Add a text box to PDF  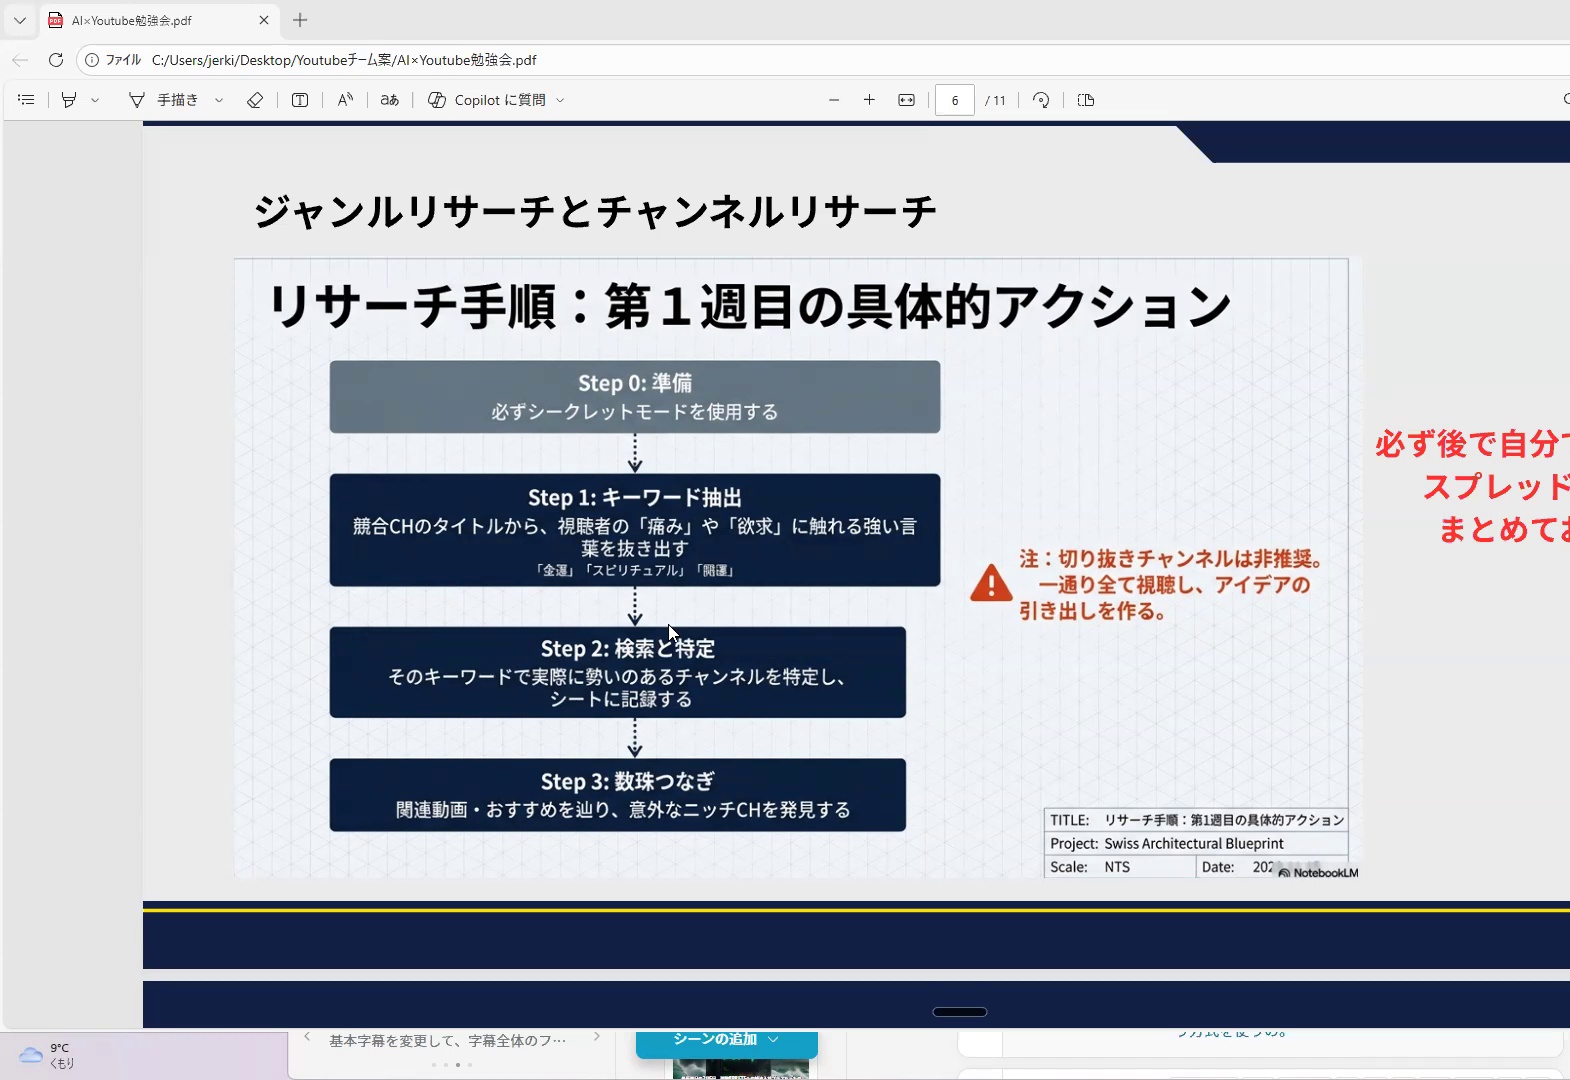point(300,100)
